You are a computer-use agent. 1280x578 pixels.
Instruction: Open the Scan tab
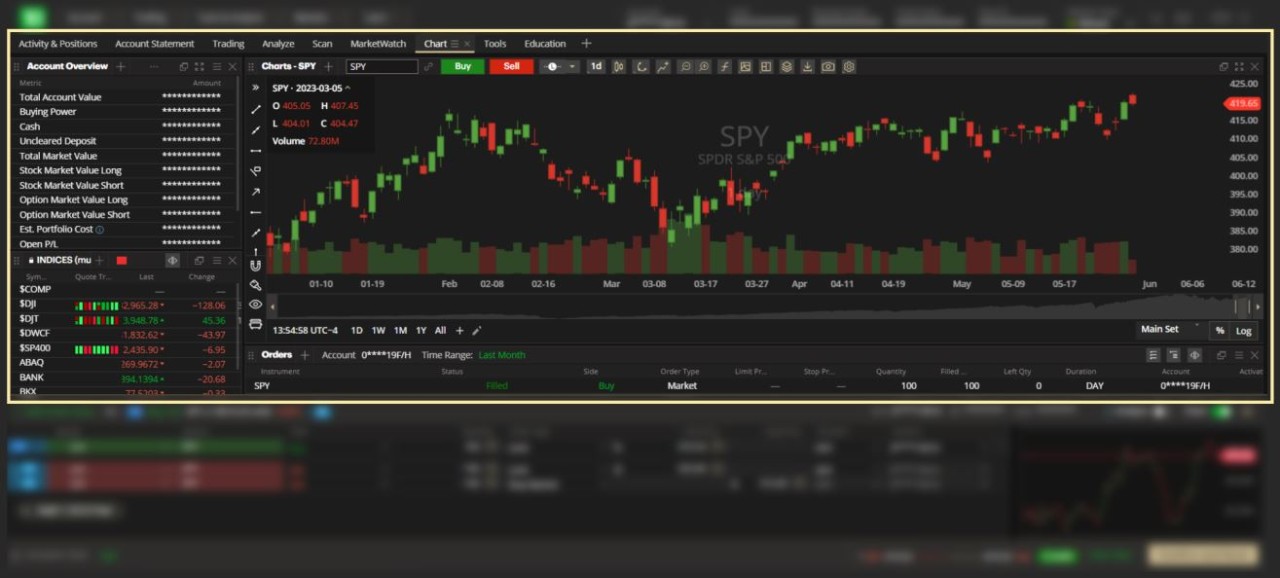pyautogui.click(x=322, y=44)
